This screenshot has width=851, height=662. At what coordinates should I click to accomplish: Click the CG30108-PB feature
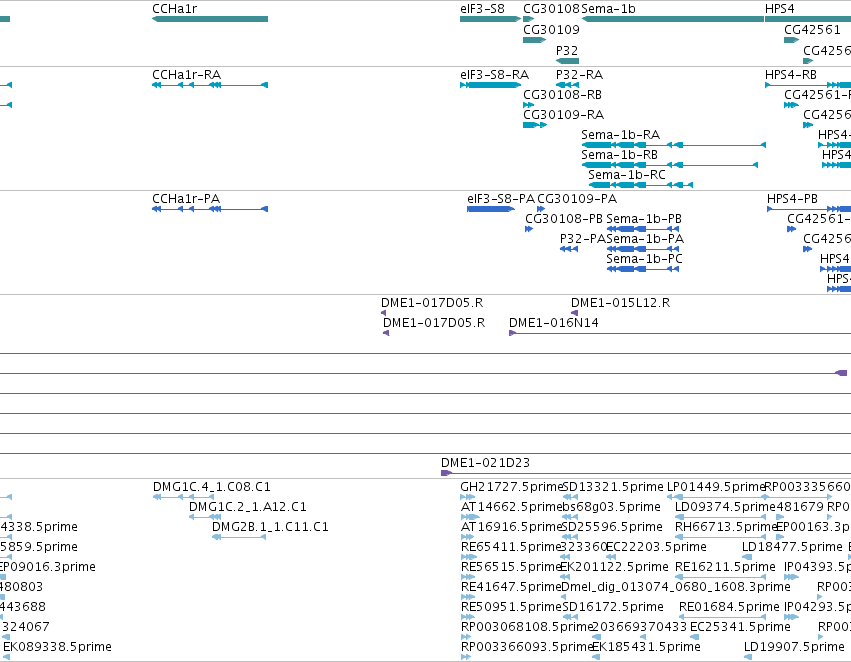tap(529, 229)
